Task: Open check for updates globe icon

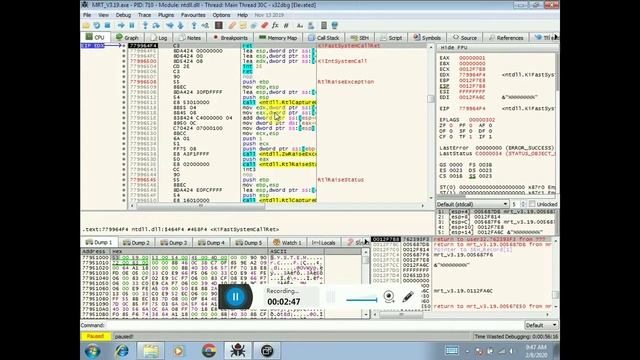Action: [x=335, y=26]
